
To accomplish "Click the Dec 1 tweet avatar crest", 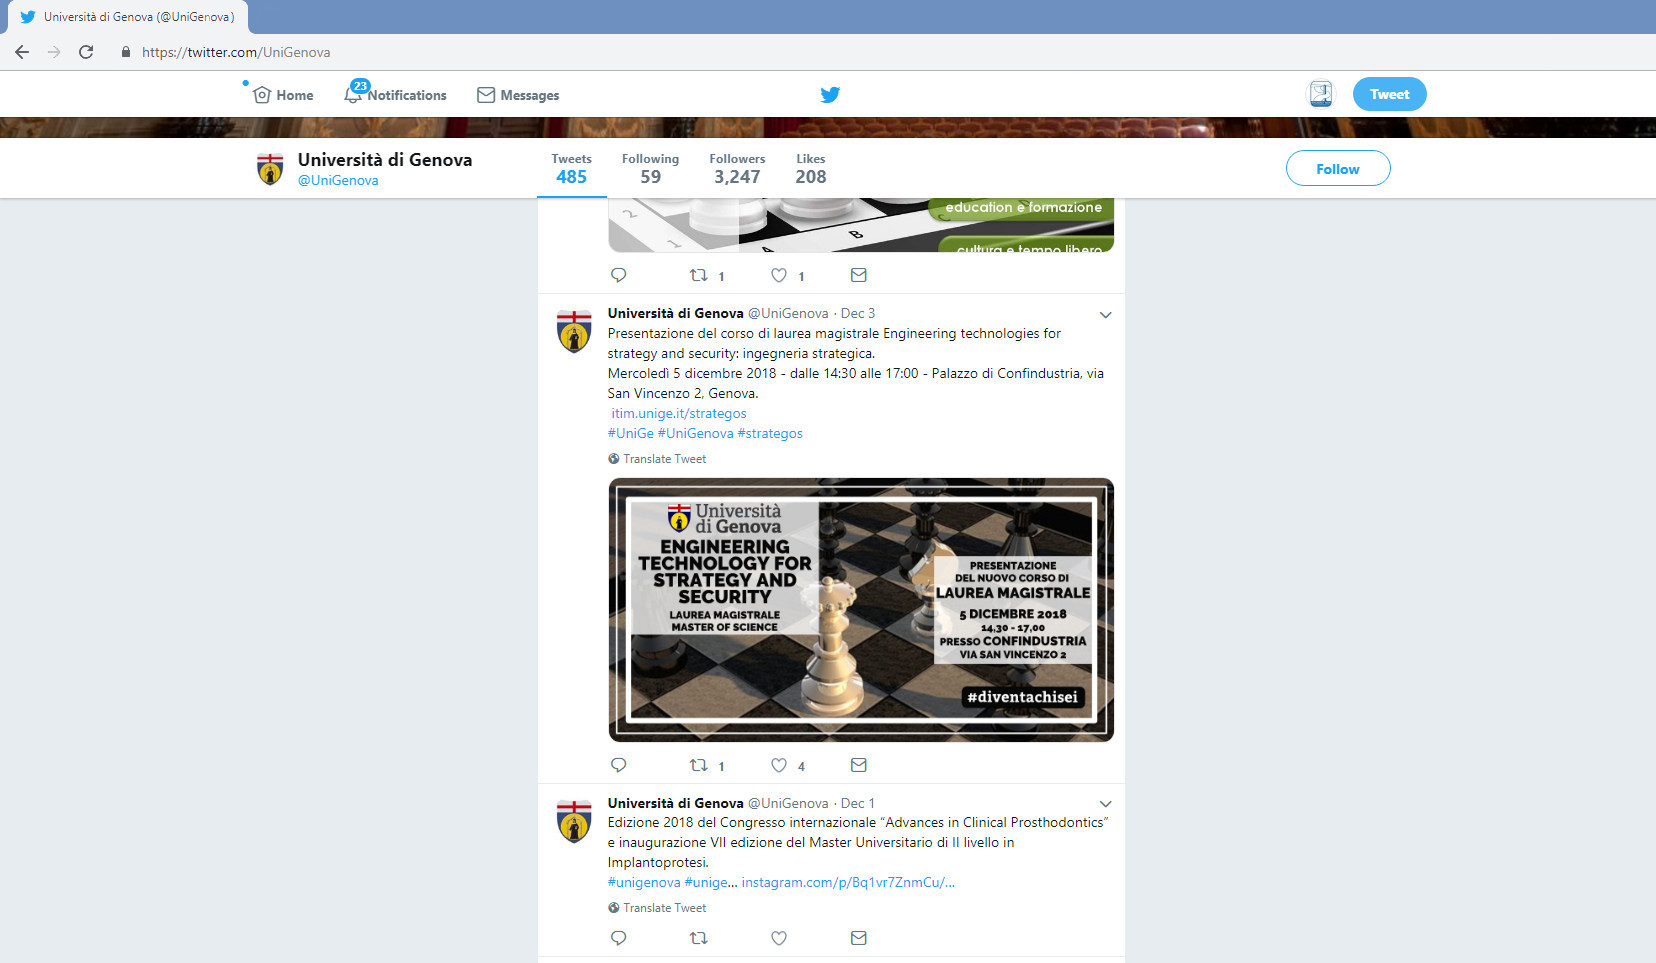I will pyautogui.click(x=574, y=821).
